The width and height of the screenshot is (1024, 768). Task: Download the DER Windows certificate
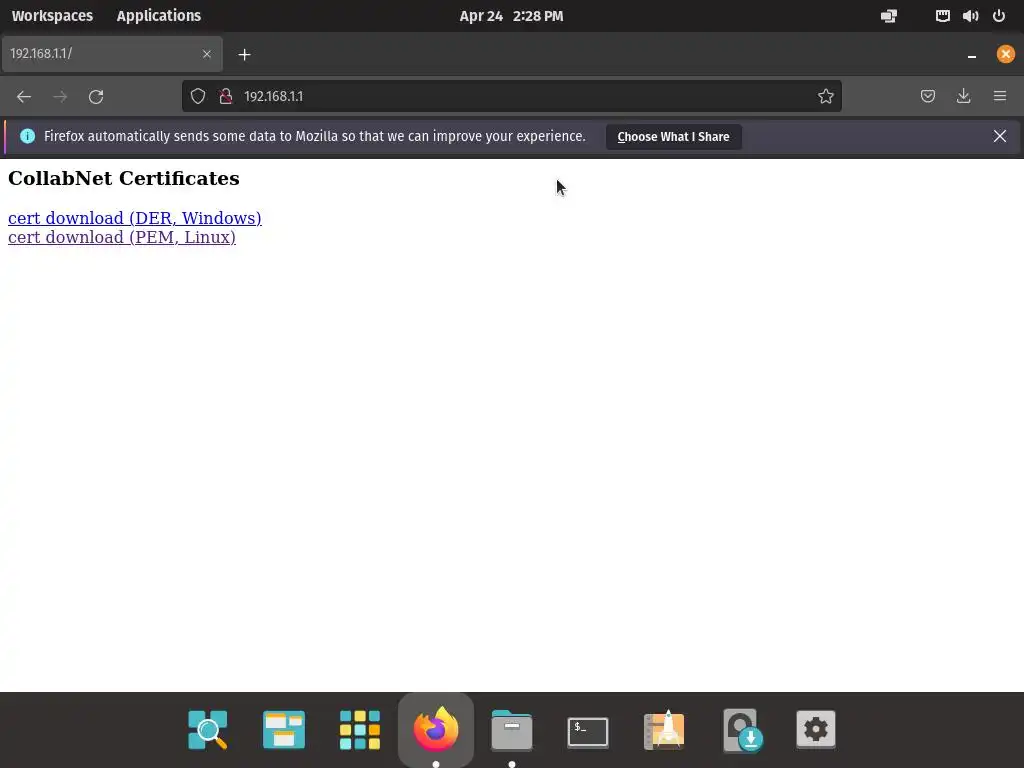135,217
